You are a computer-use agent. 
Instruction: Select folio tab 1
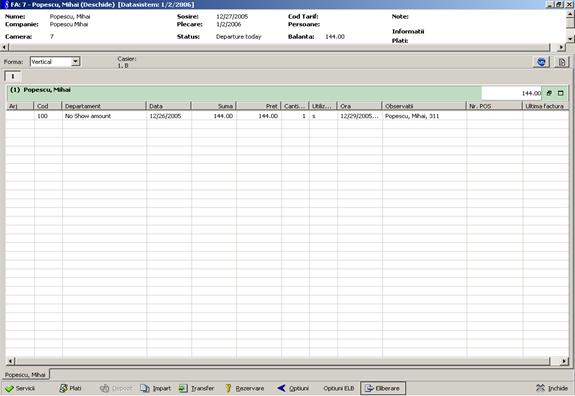[x=12, y=76]
